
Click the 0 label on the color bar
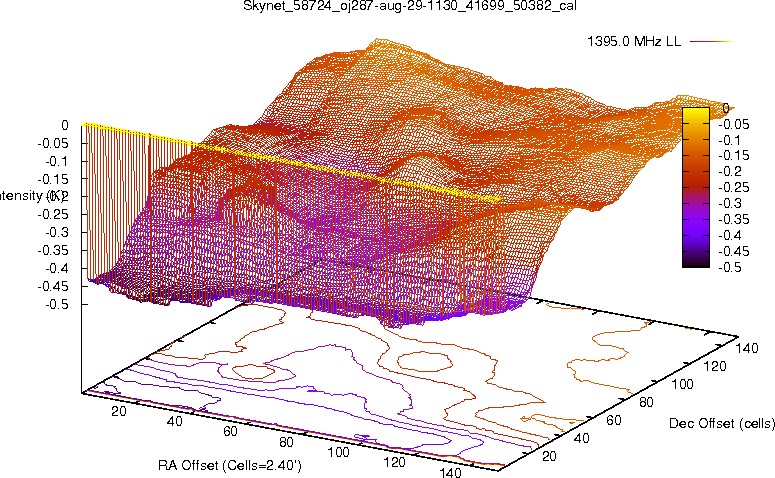[726, 108]
